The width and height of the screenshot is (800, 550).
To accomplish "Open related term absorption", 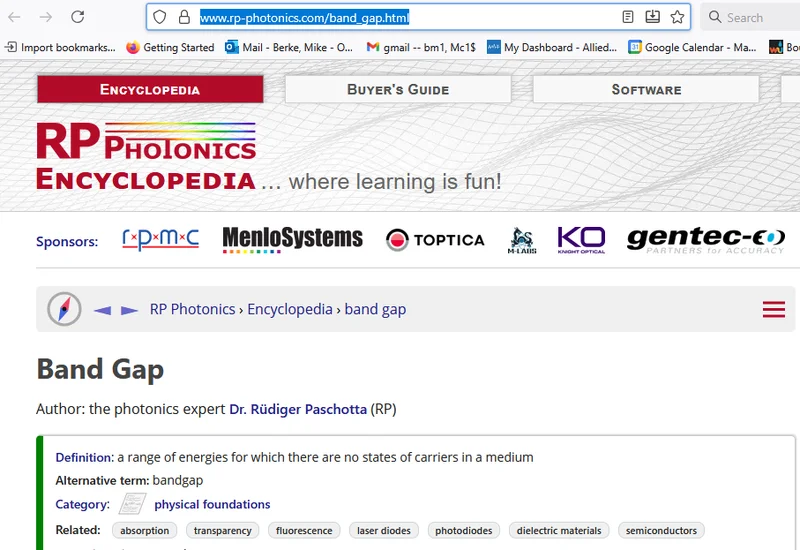I will pos(144,531).
